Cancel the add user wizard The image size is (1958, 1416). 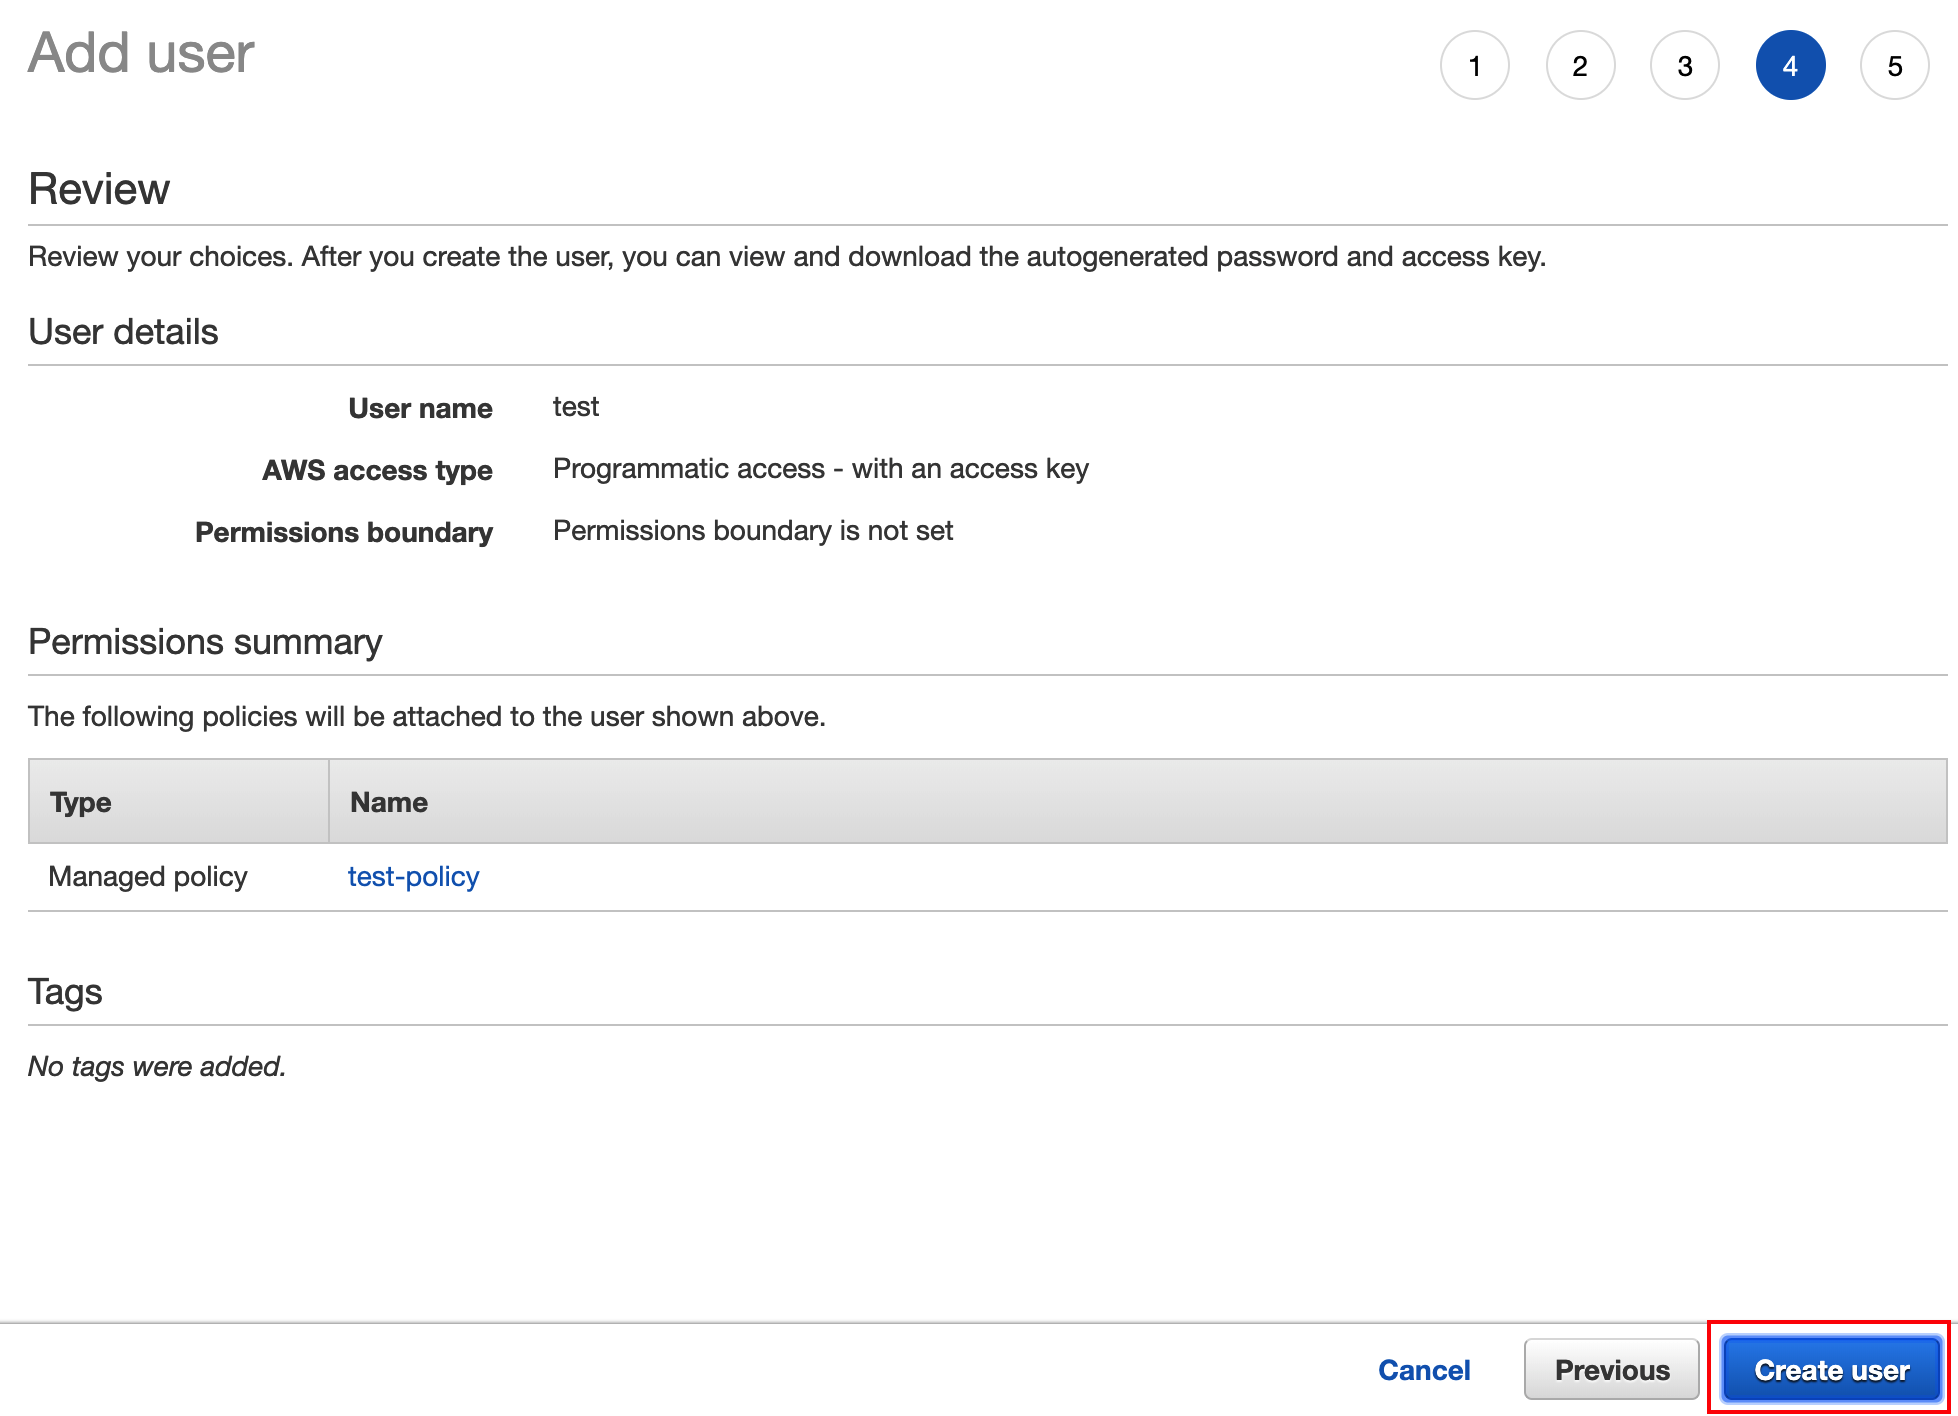1423,1369
